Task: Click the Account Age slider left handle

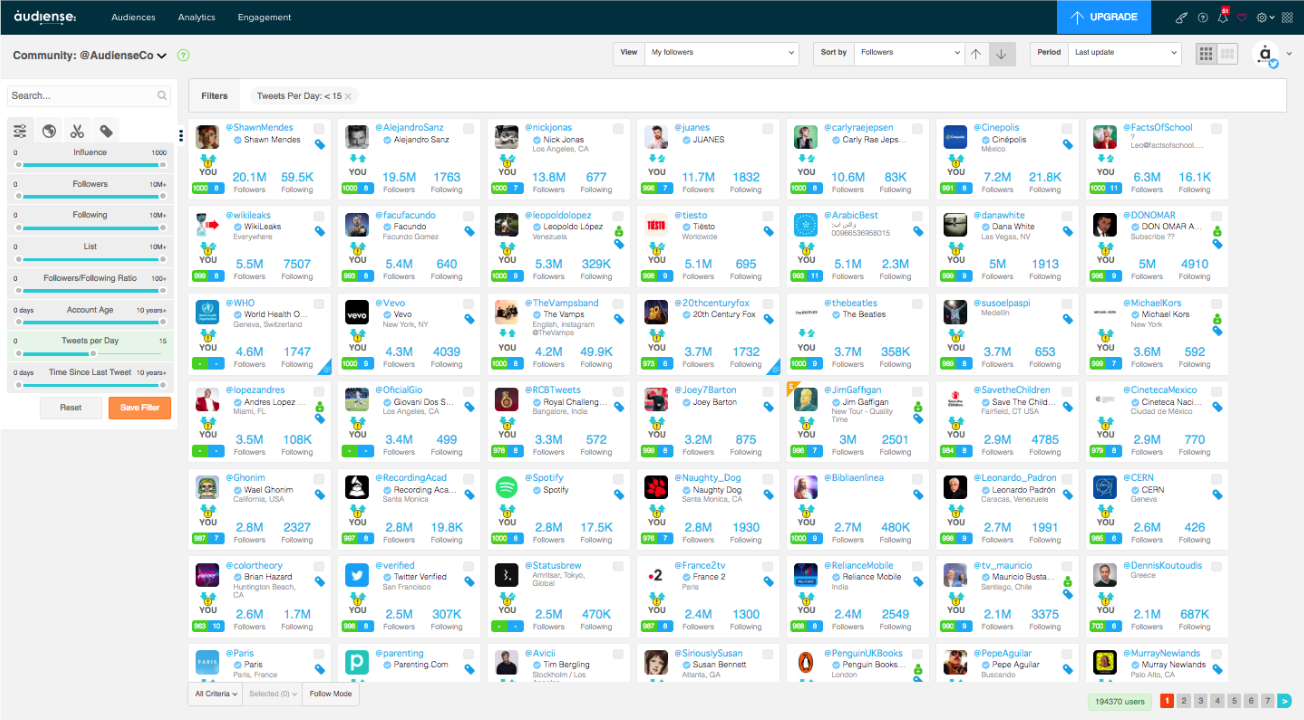Action: click(x=18, y=322)
